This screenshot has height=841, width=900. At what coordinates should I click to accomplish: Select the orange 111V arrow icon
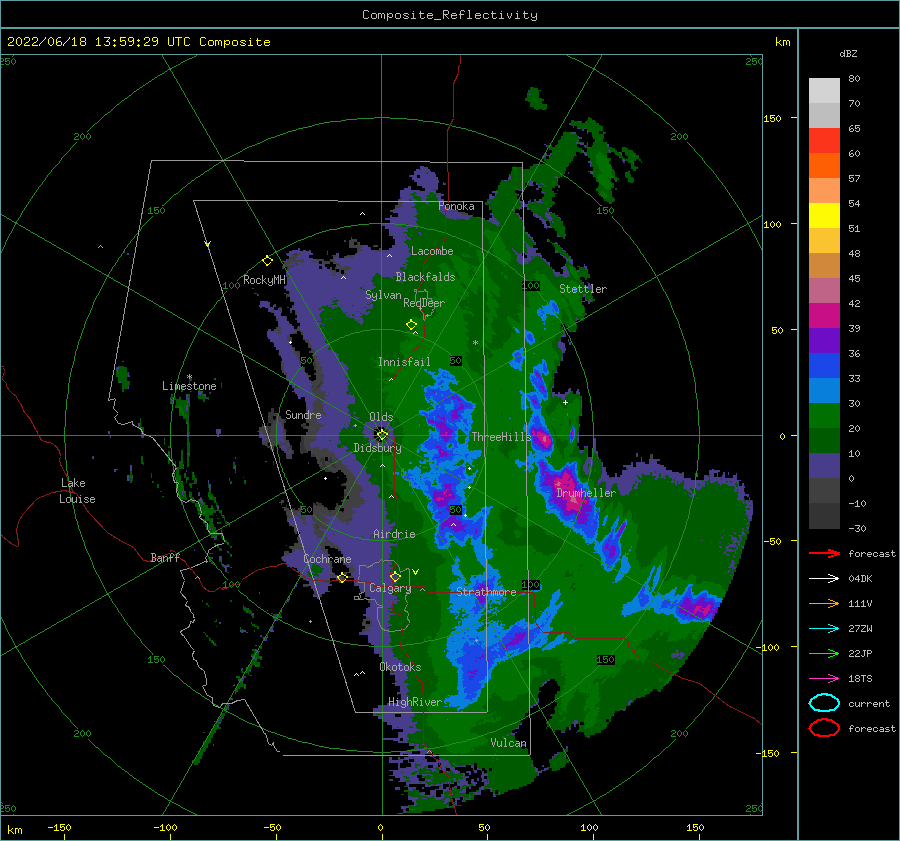(x=824, y=603)
